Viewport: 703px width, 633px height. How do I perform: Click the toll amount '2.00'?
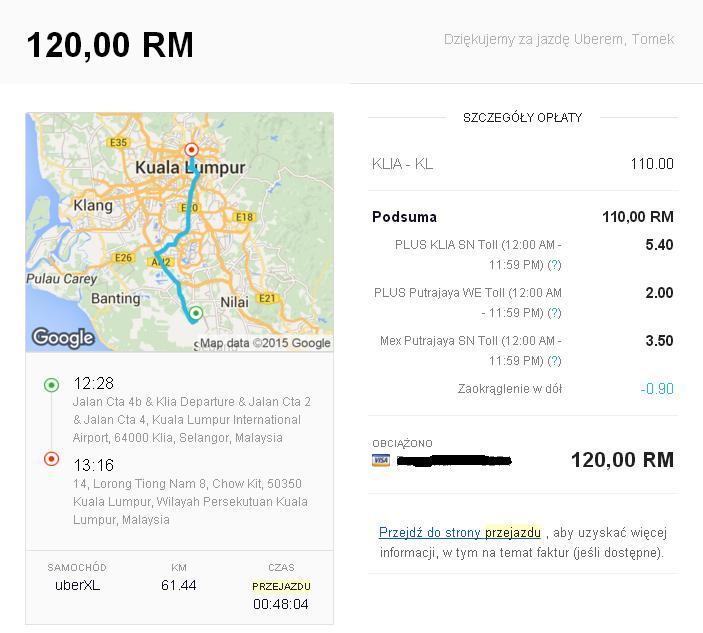660,293
